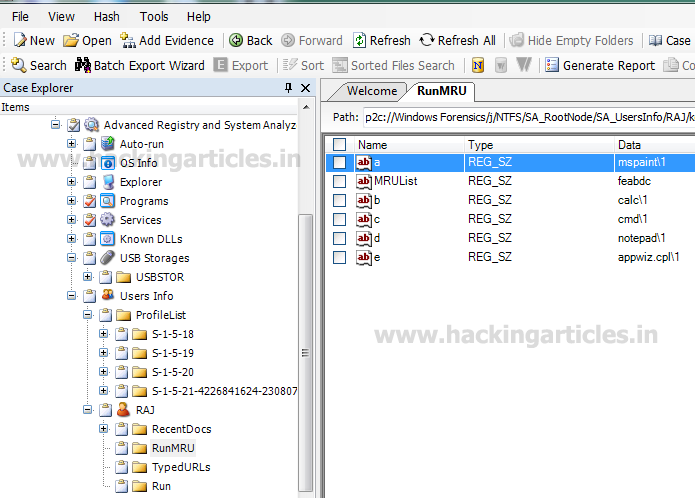Select the Programs node icon

(108, 201)
